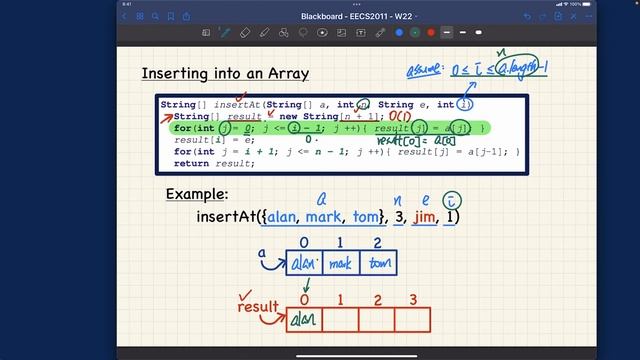Toggle read-only mode with crossed pen icon
Image resolution: width=640 pixels, height=360 pixels.
coord(573,16)
